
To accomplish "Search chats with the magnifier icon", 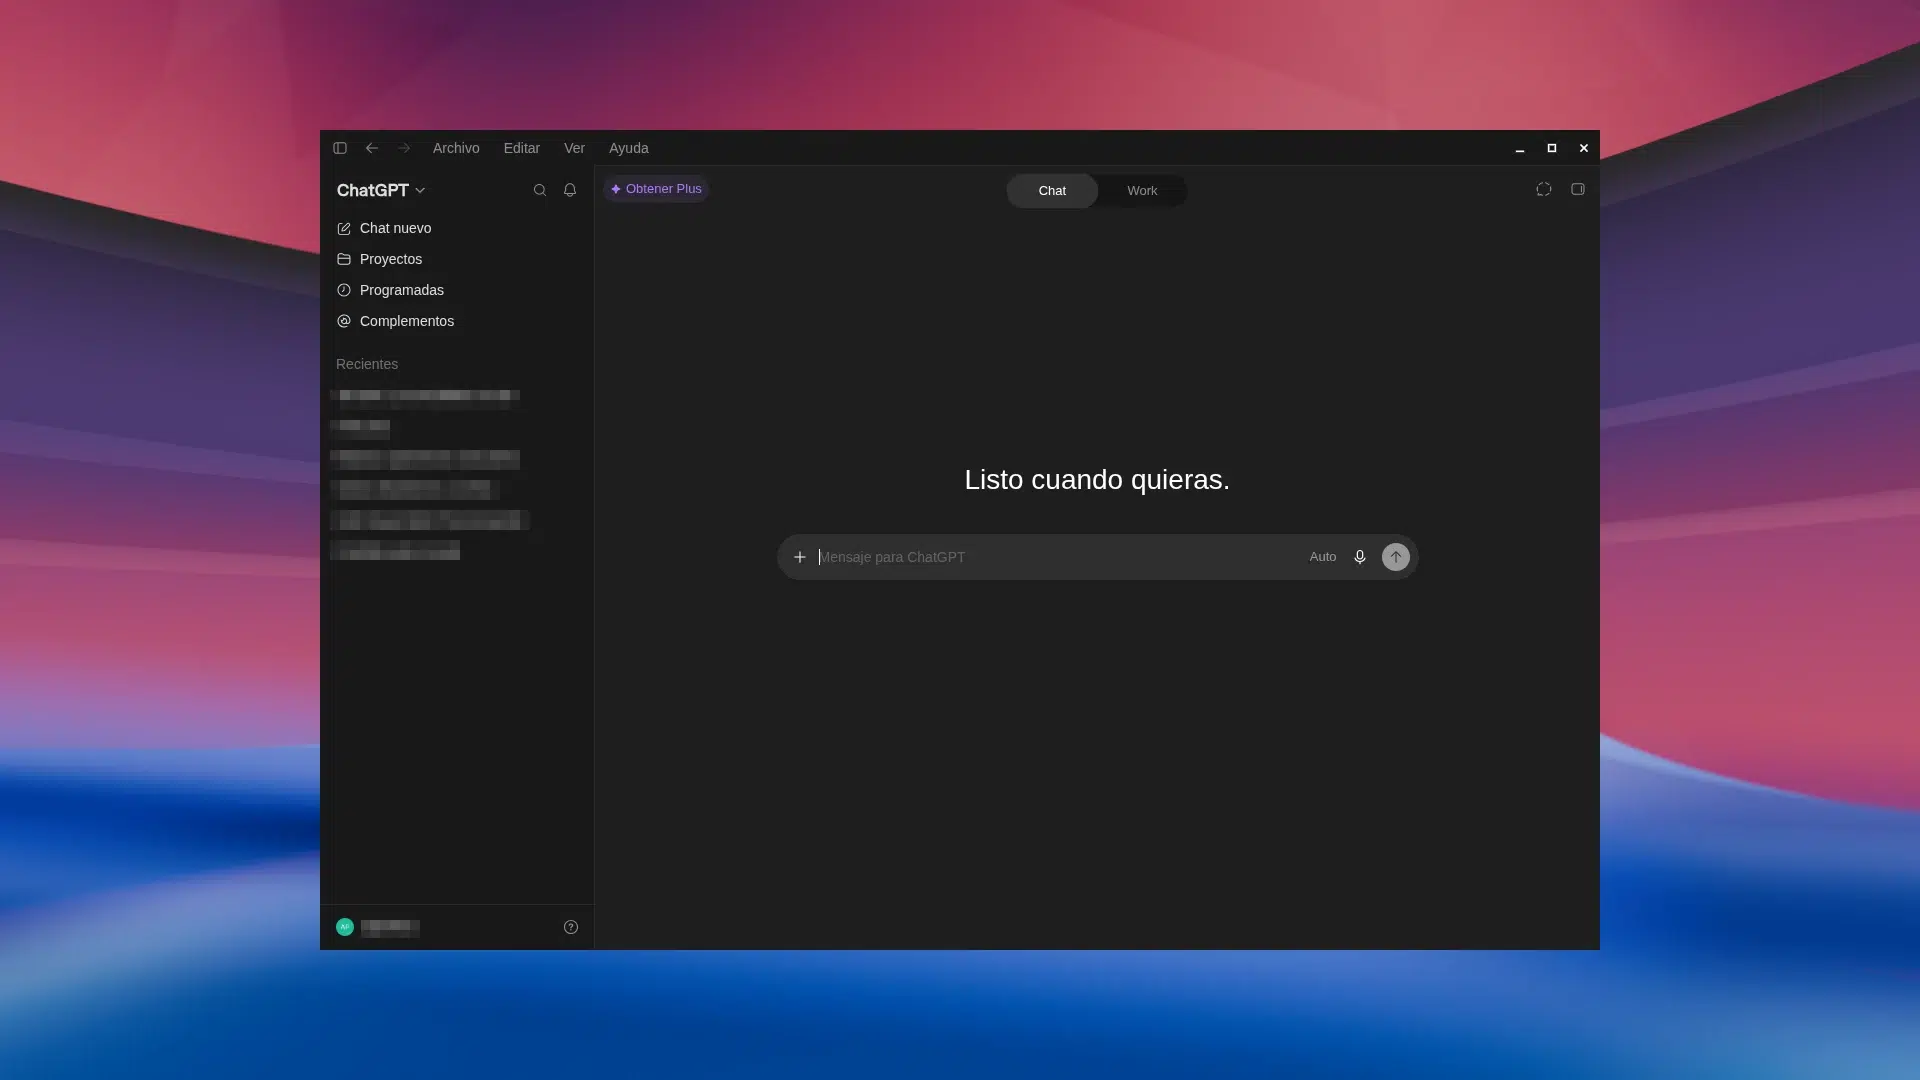I will 540,190.
